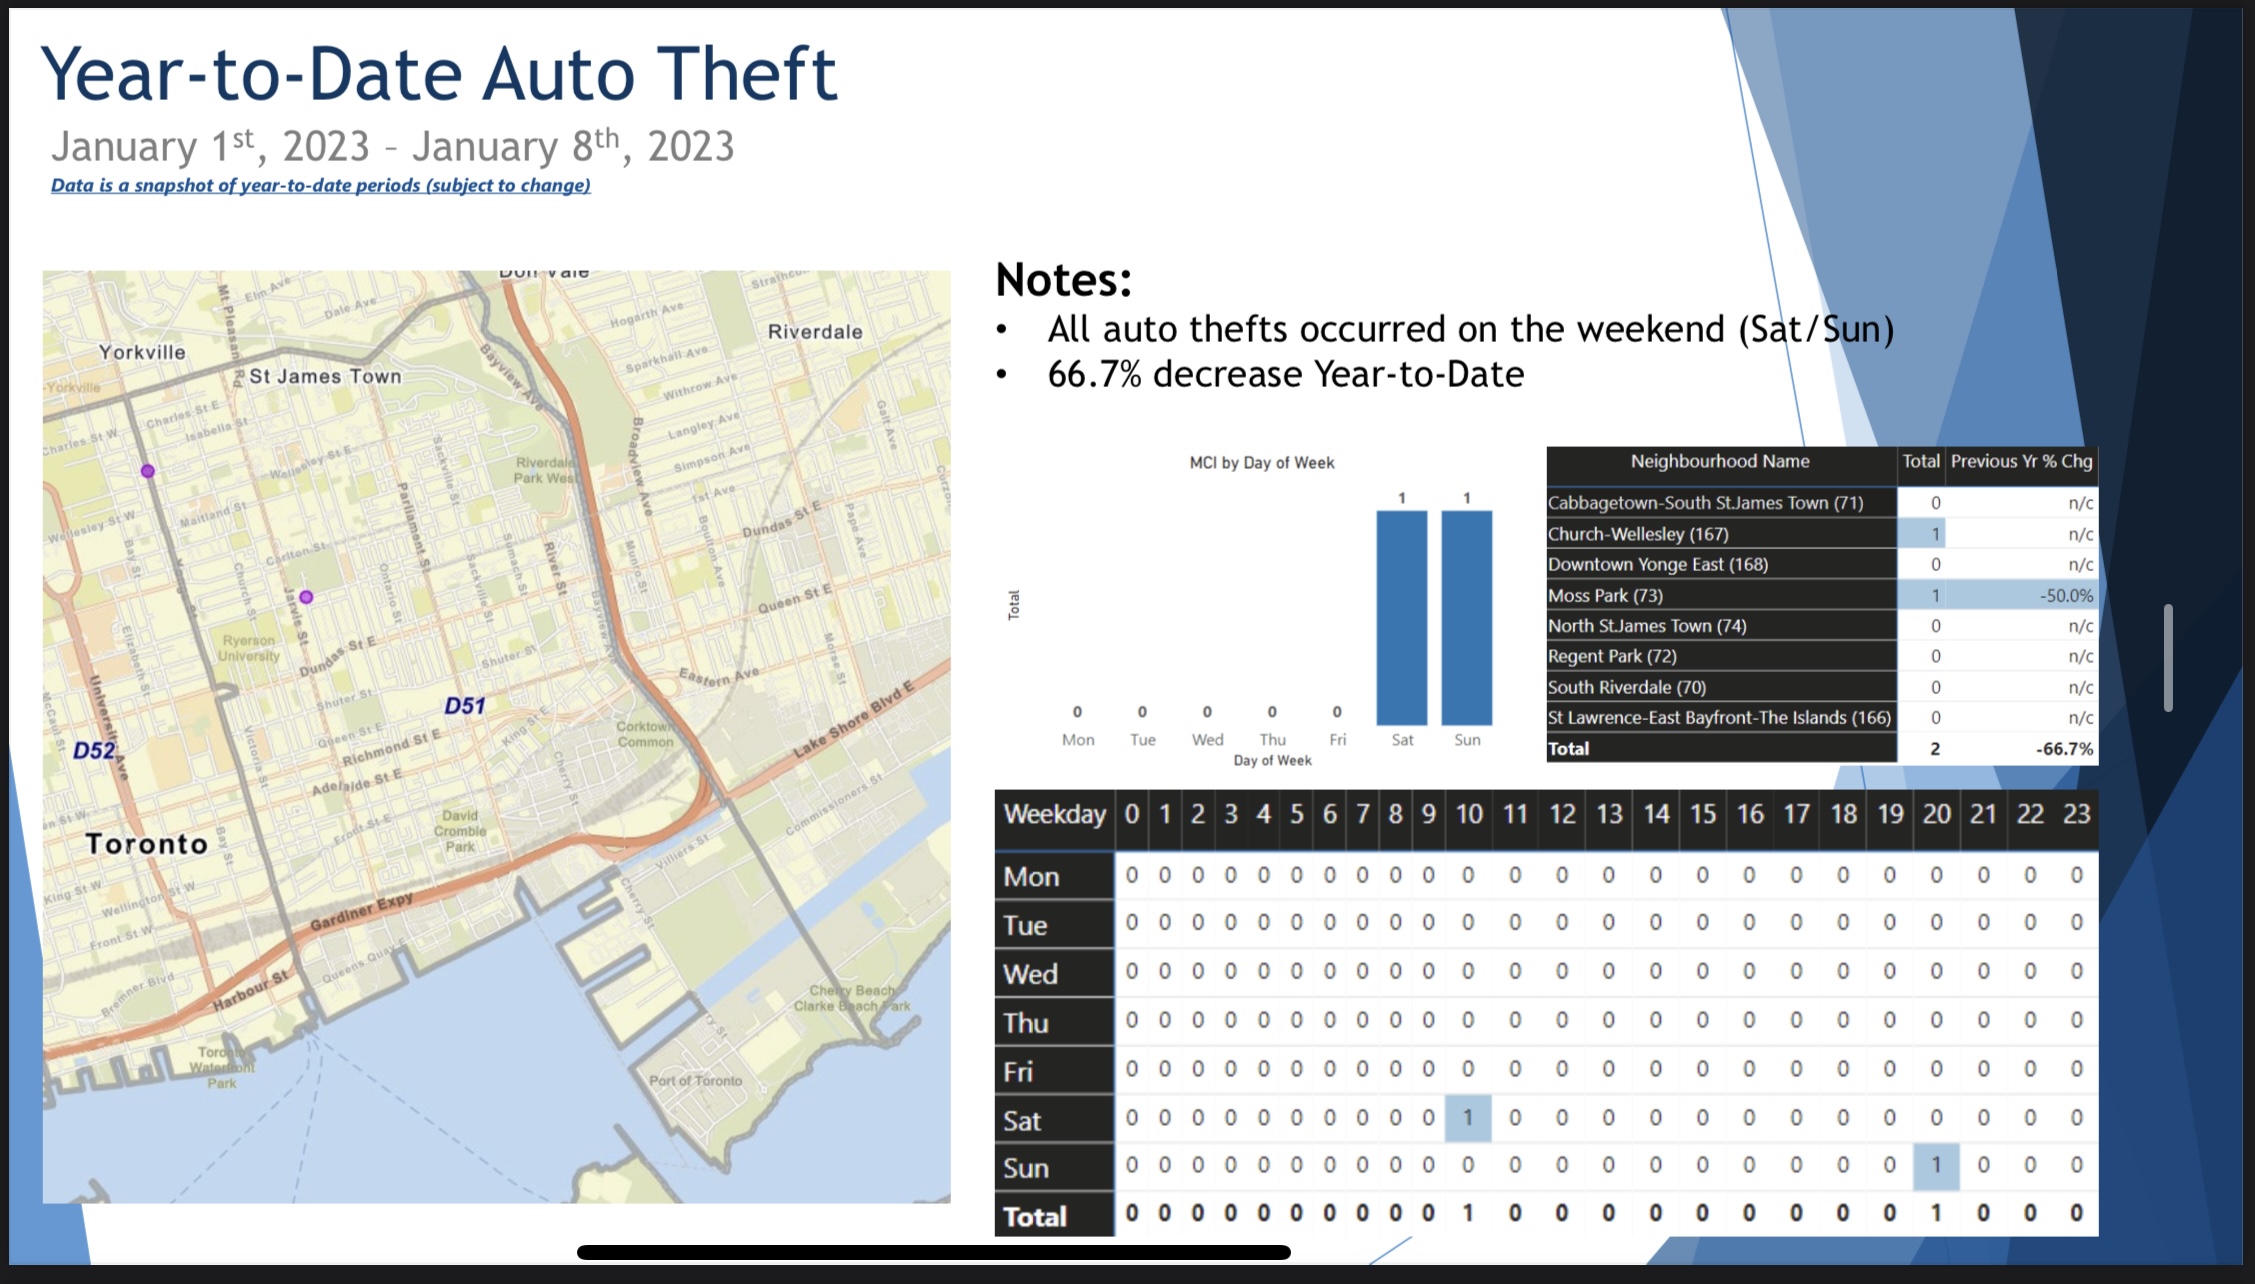Select the purple theft marker near Charles St
Image resolution: width=2255 pixels, height=1284 pixels.
click(148, 471)
